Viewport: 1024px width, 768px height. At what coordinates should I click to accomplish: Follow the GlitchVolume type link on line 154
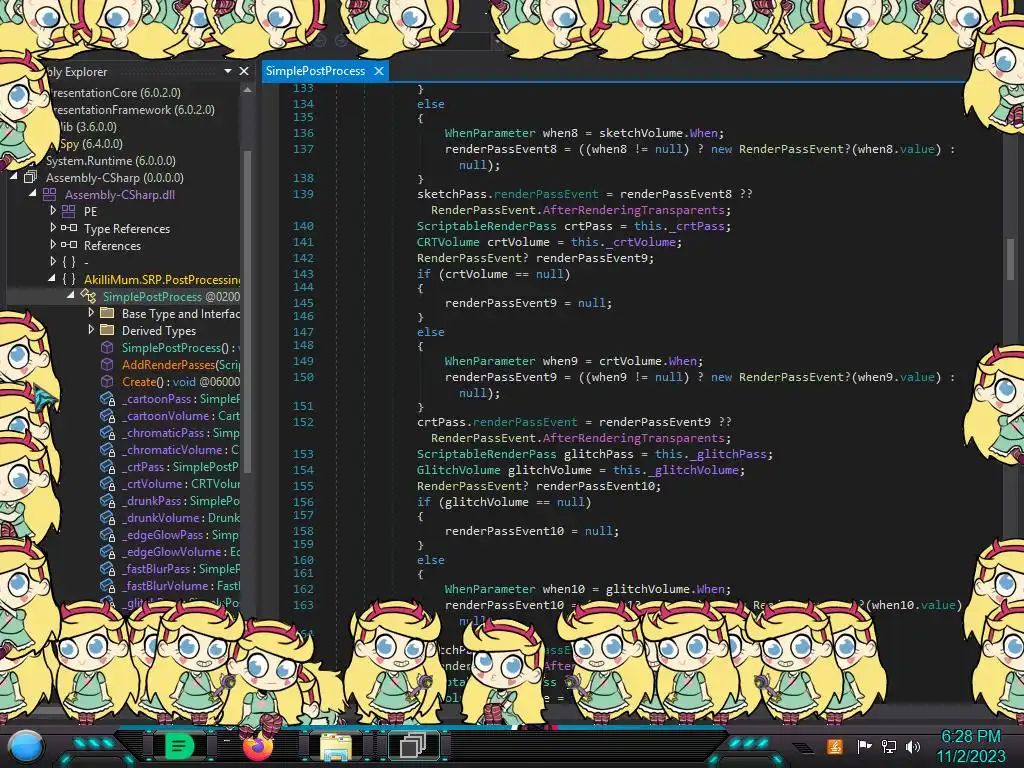click(x=458, y=470)
